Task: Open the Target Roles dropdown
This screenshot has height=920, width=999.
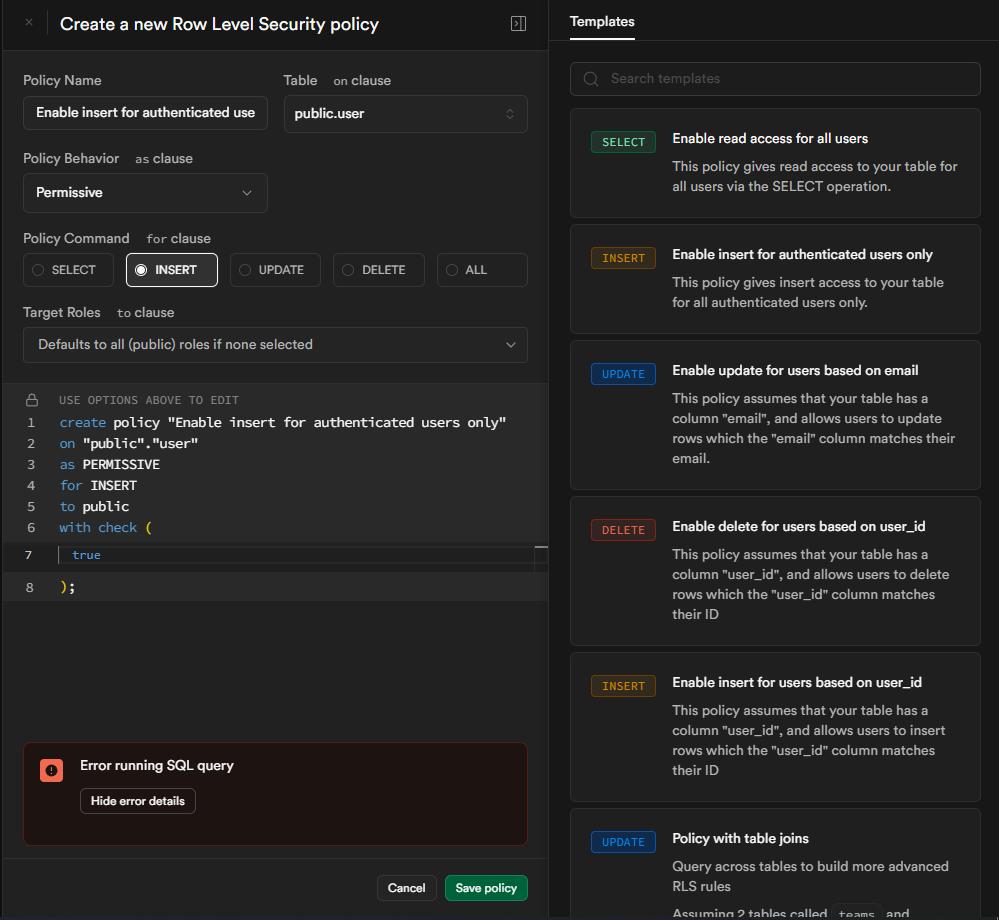Action: (275, 345)
